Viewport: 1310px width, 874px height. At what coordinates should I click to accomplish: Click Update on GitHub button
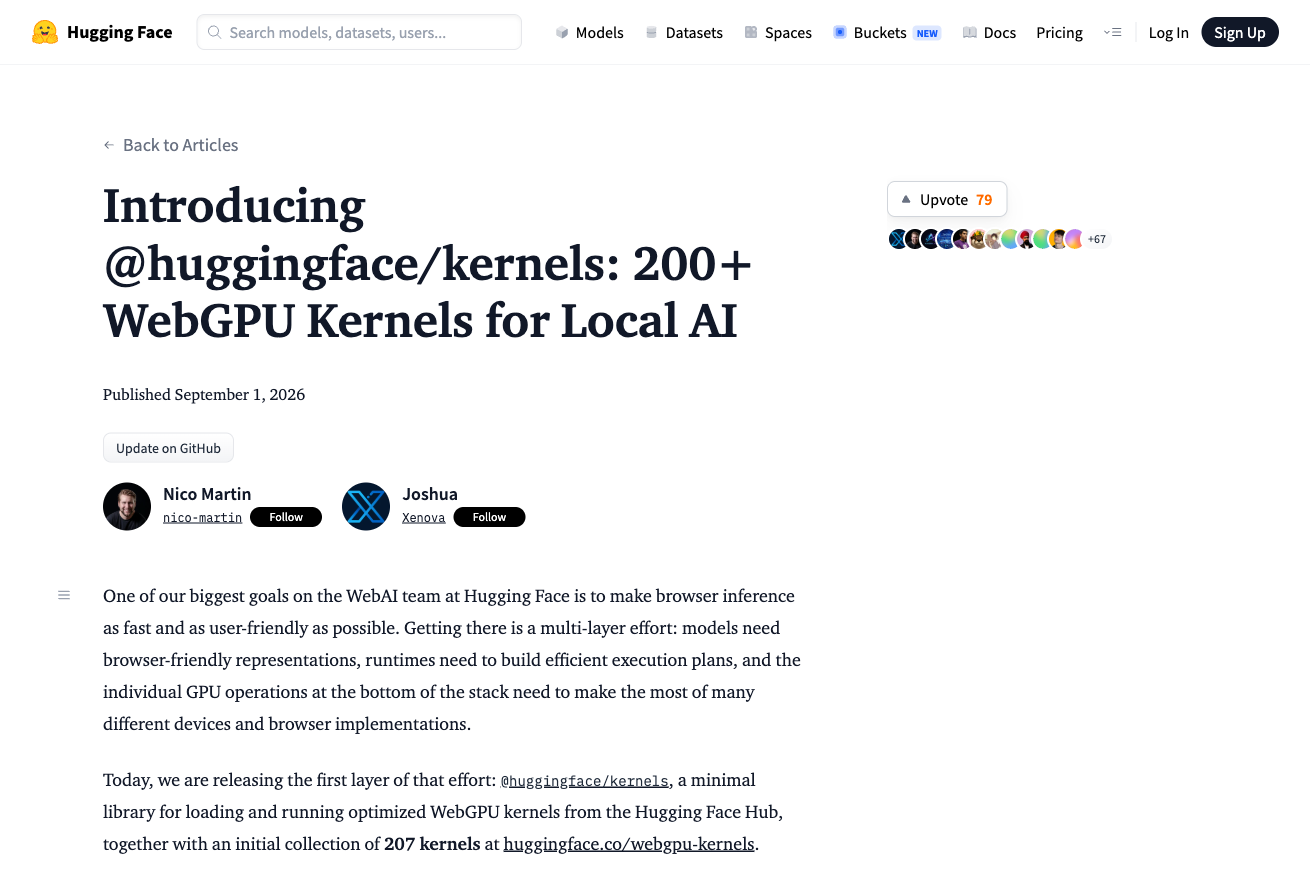click(x=168, y=448)
